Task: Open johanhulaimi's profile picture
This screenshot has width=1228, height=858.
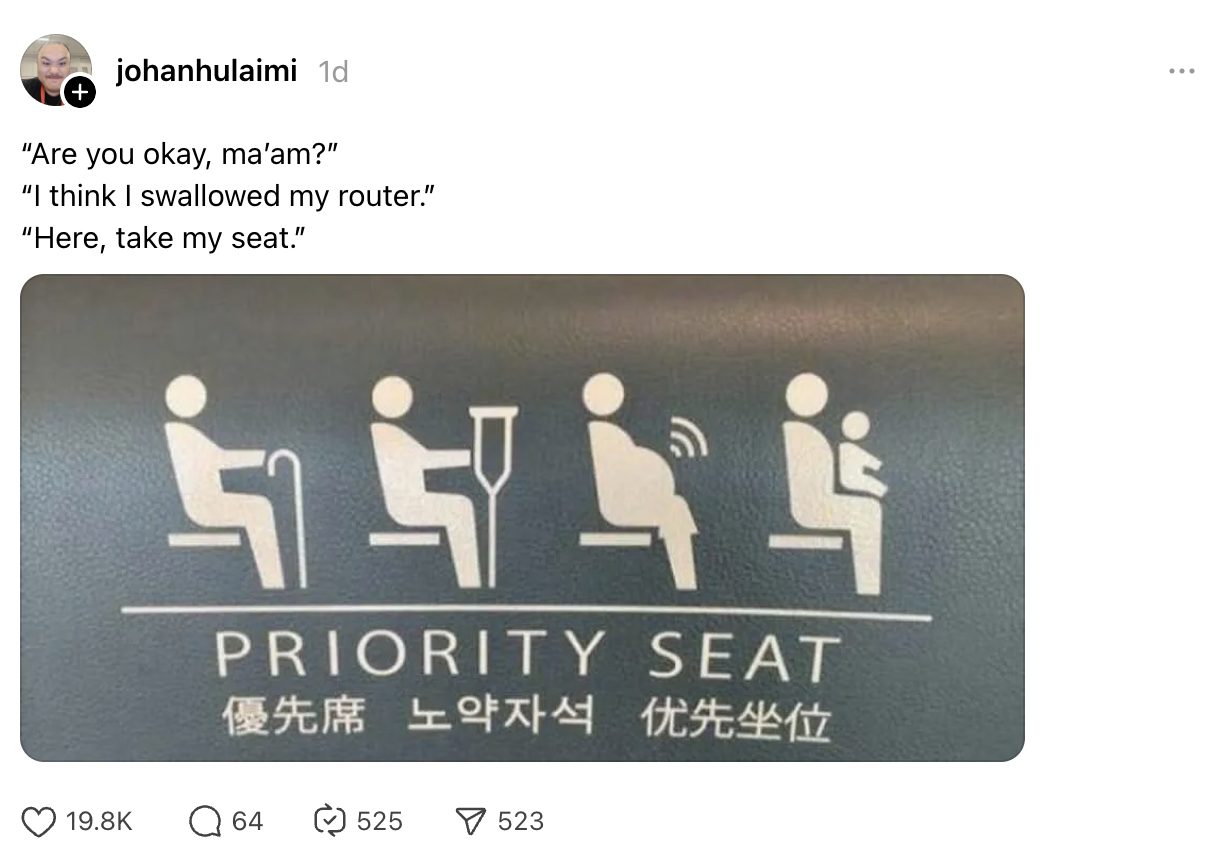Action: 56,70
